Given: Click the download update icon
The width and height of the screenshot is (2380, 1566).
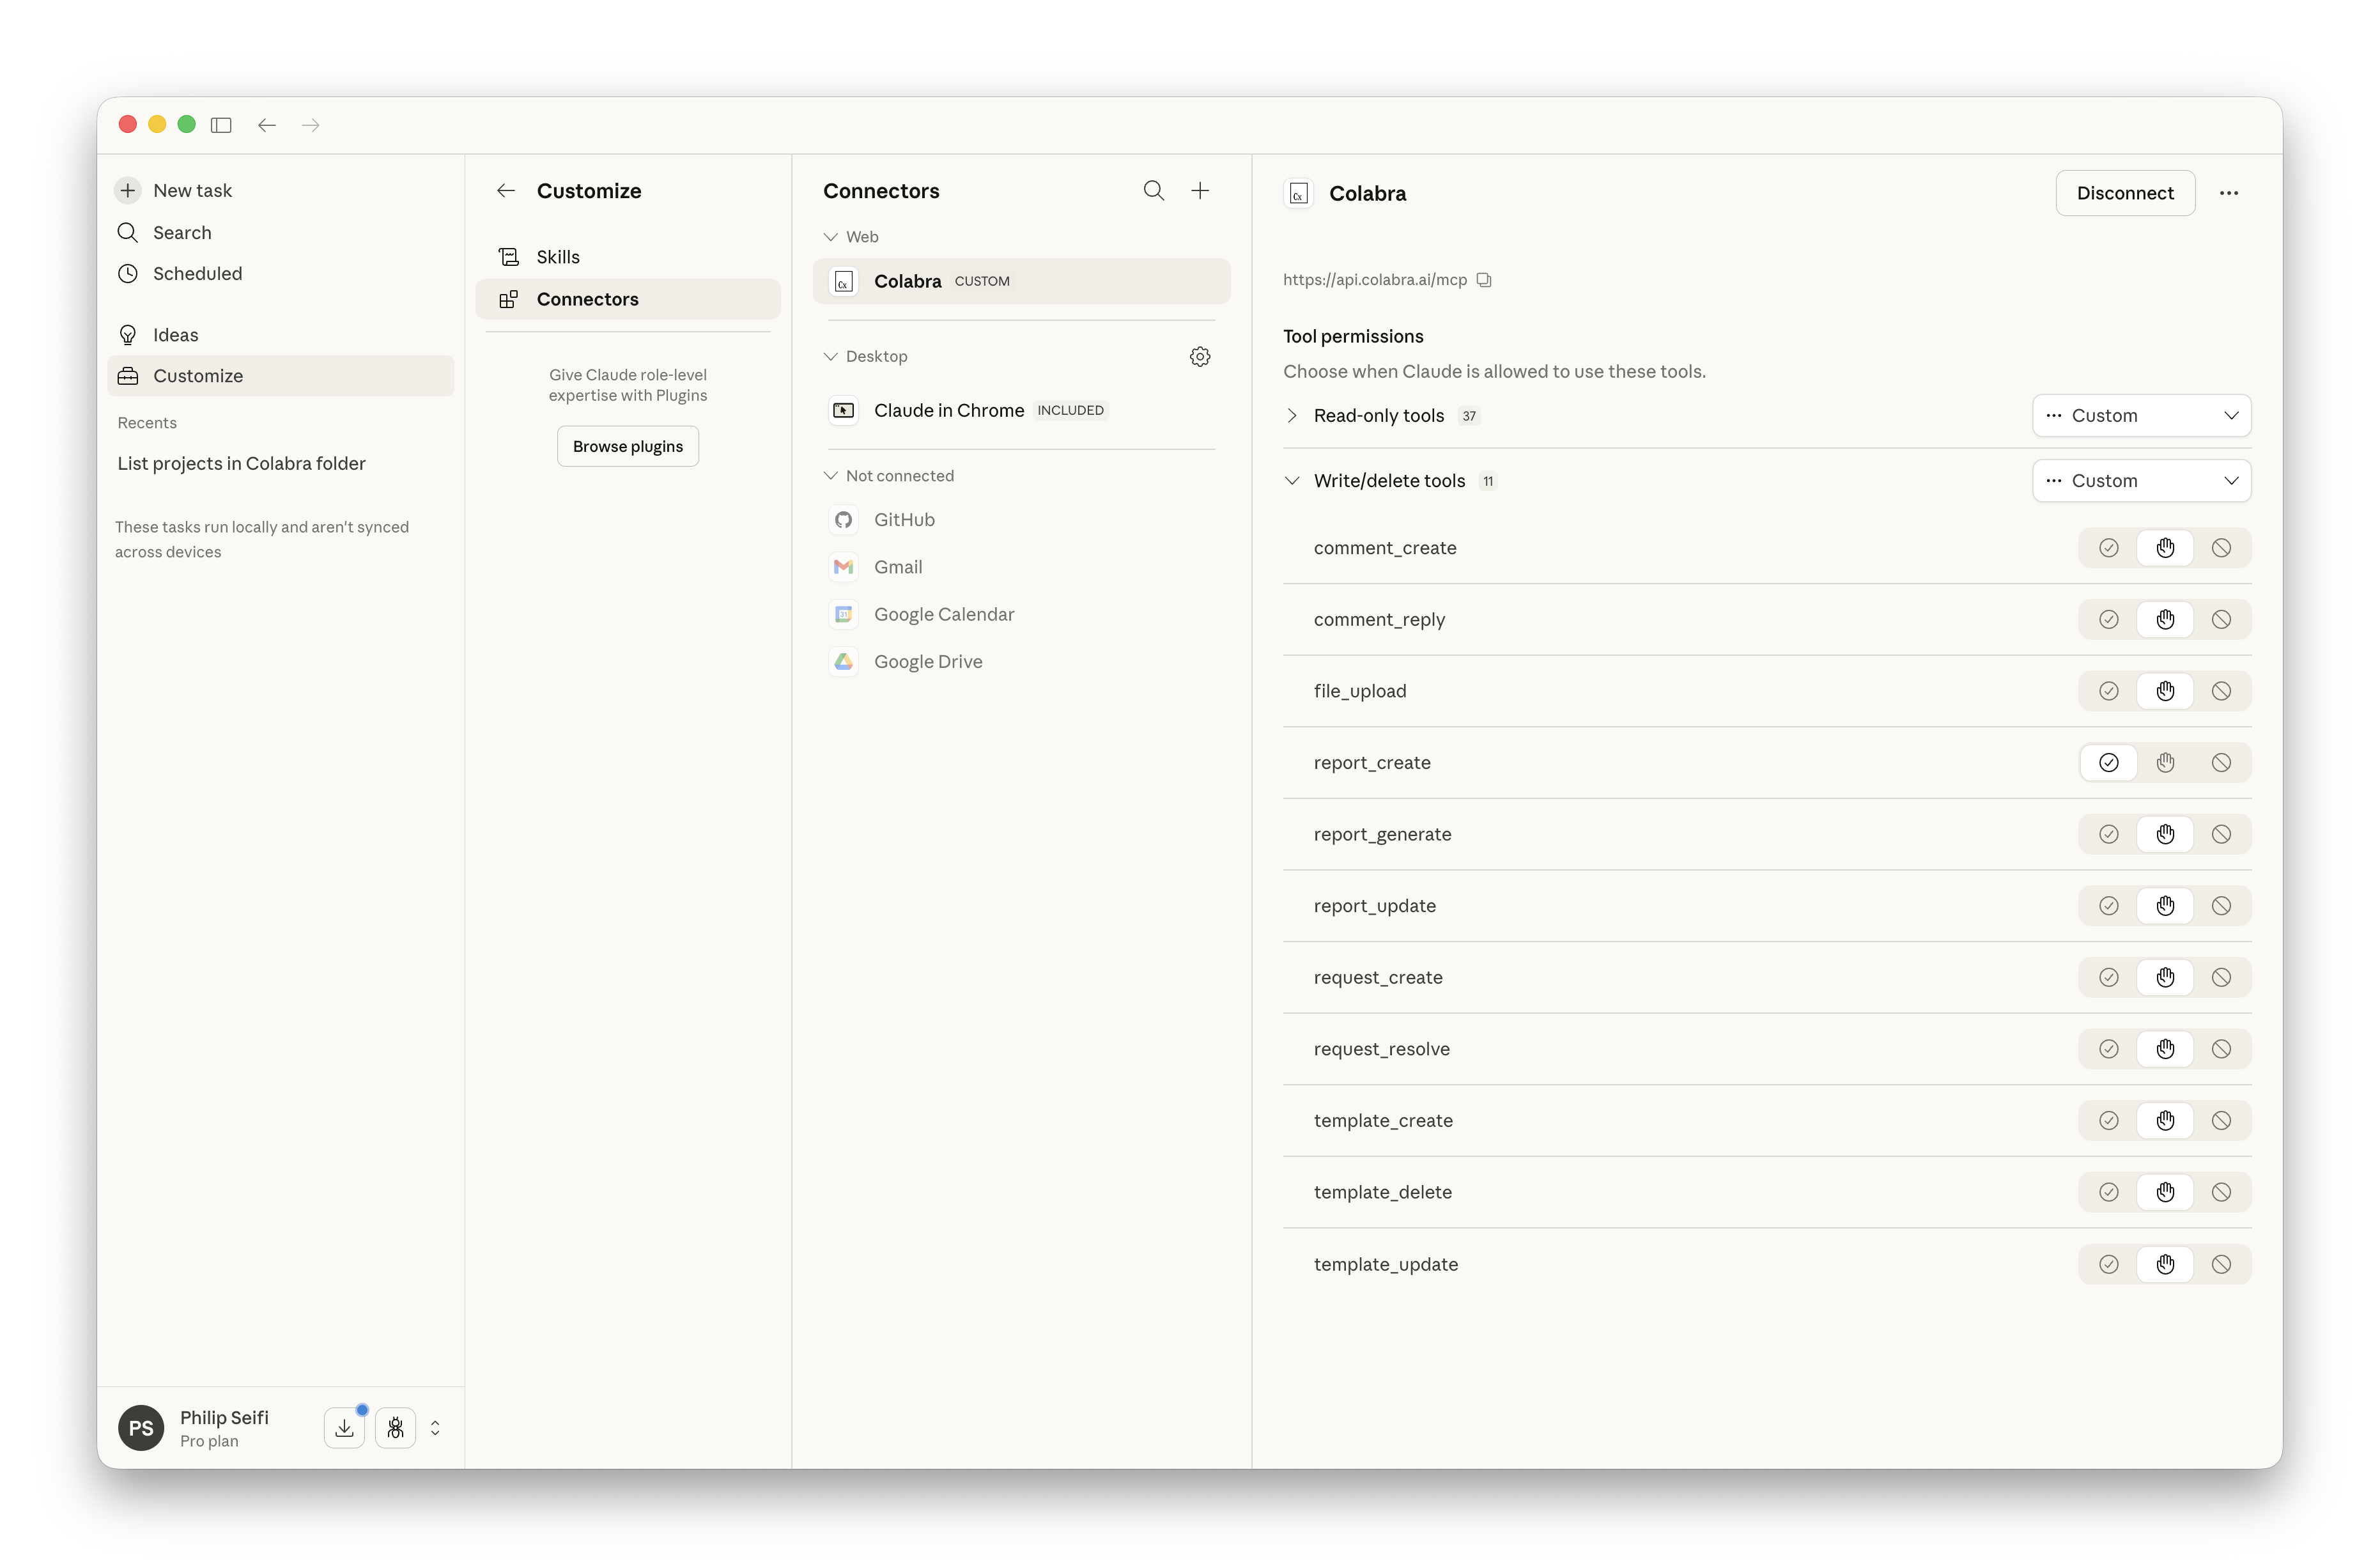Looking at the screenshot, I should coord(344,1427).
